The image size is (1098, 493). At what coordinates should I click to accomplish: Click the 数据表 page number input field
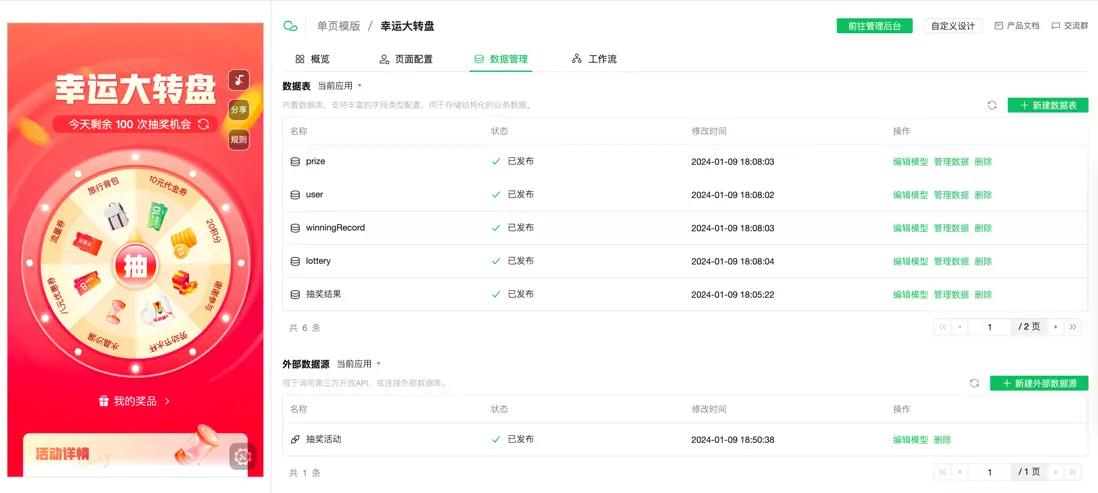coord(990,327)
